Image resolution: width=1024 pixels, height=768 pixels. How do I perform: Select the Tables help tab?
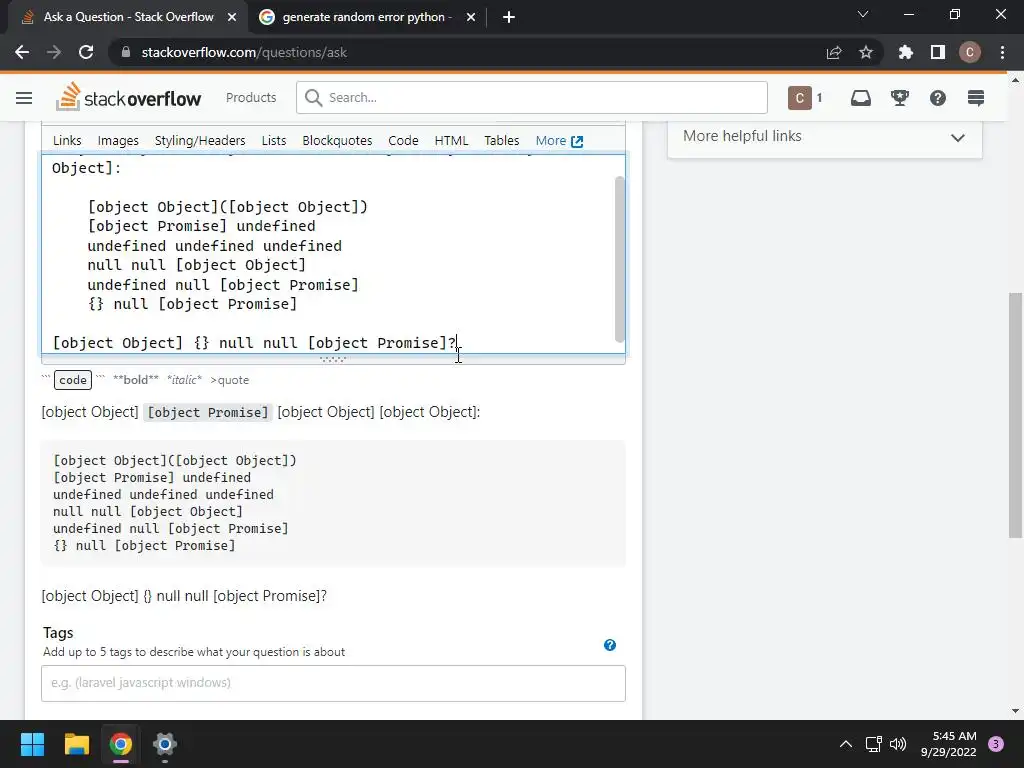pos(502,140)
